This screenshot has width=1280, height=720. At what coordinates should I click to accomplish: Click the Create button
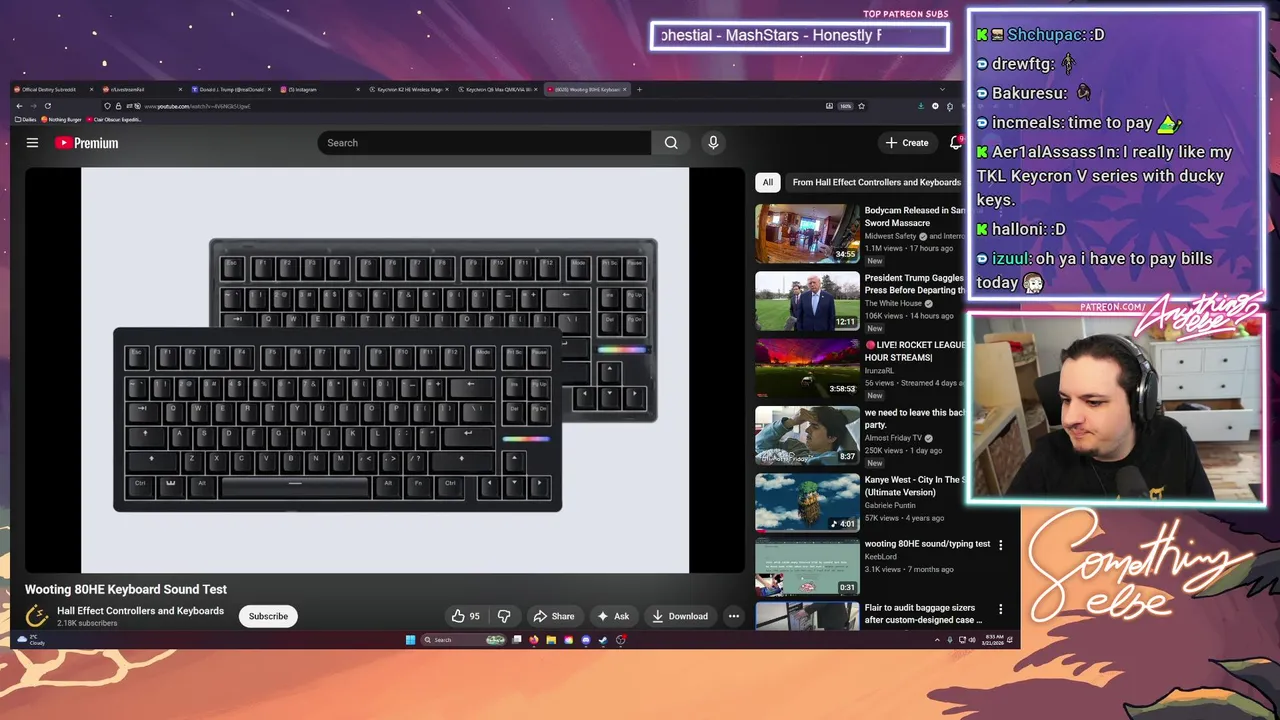pyautogui.click(x=907, y=143)
